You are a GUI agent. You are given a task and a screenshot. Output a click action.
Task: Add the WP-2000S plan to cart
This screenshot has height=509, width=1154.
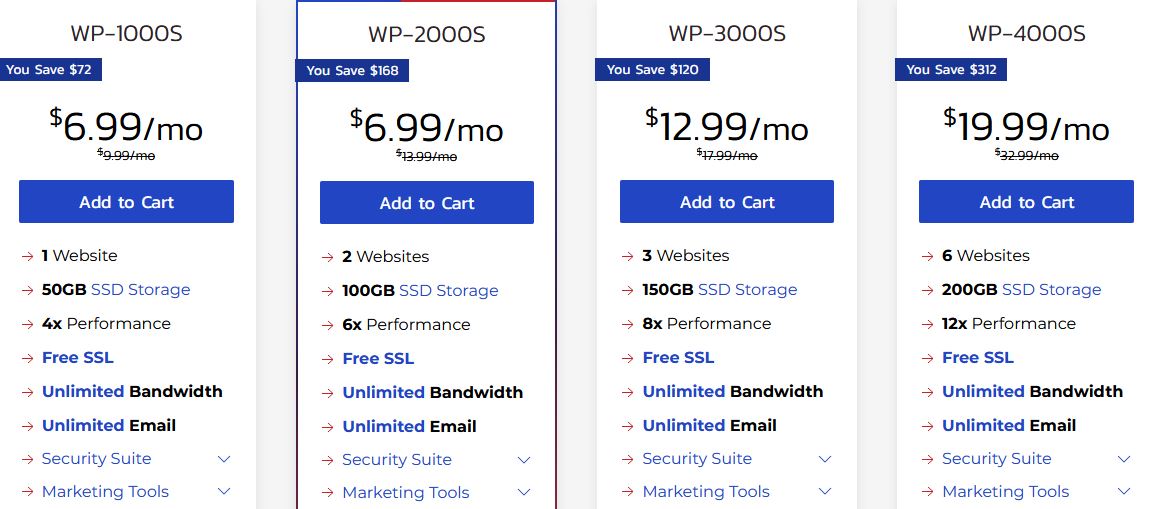(x=427, y=203)
